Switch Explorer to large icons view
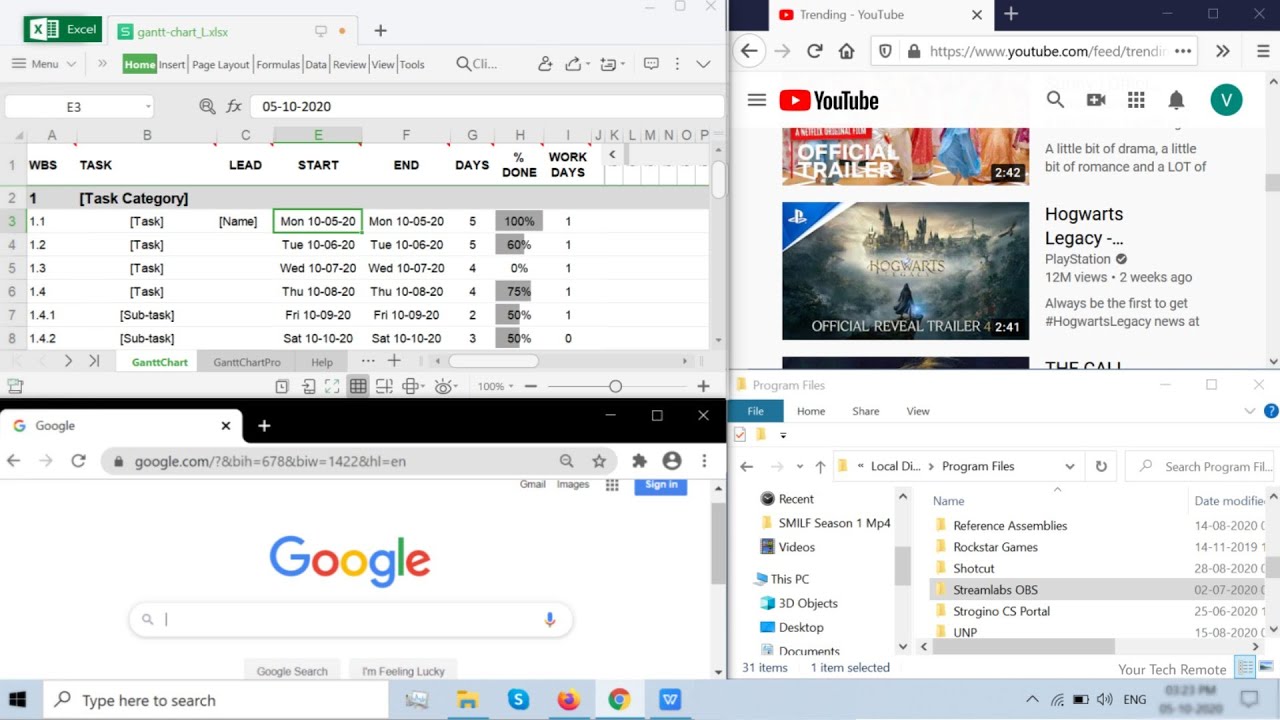1280x720 pixels. (x=1266, y=667)
